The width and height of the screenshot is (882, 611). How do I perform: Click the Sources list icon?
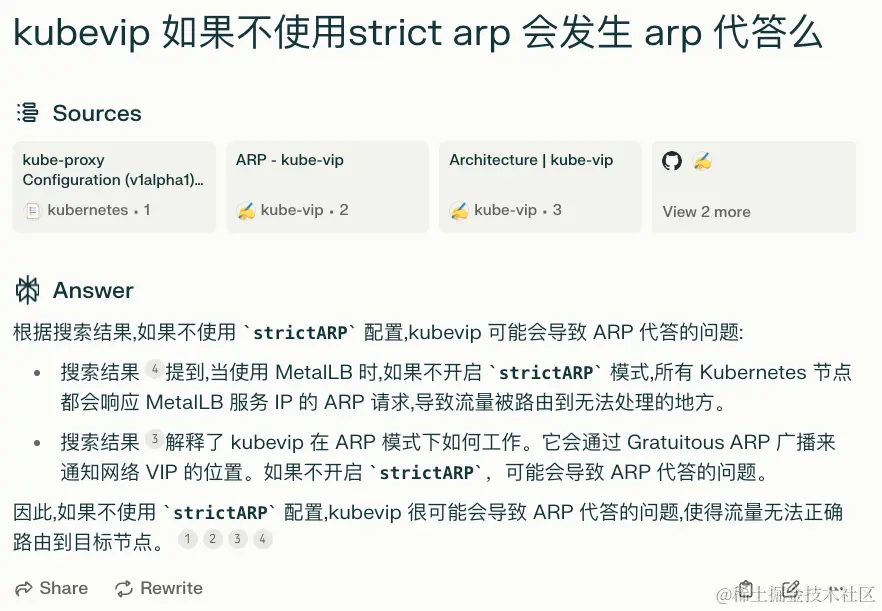(28, 113)
